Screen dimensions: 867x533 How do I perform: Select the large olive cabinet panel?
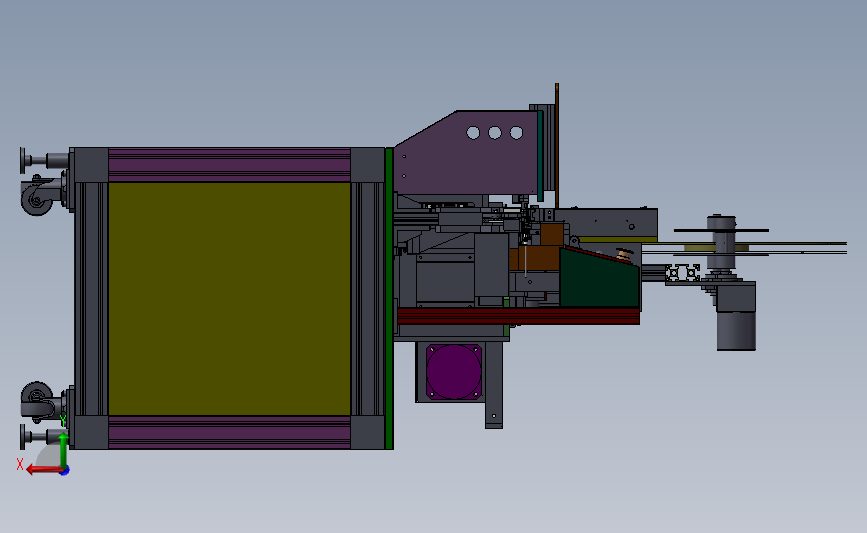[x=229, y=299]
